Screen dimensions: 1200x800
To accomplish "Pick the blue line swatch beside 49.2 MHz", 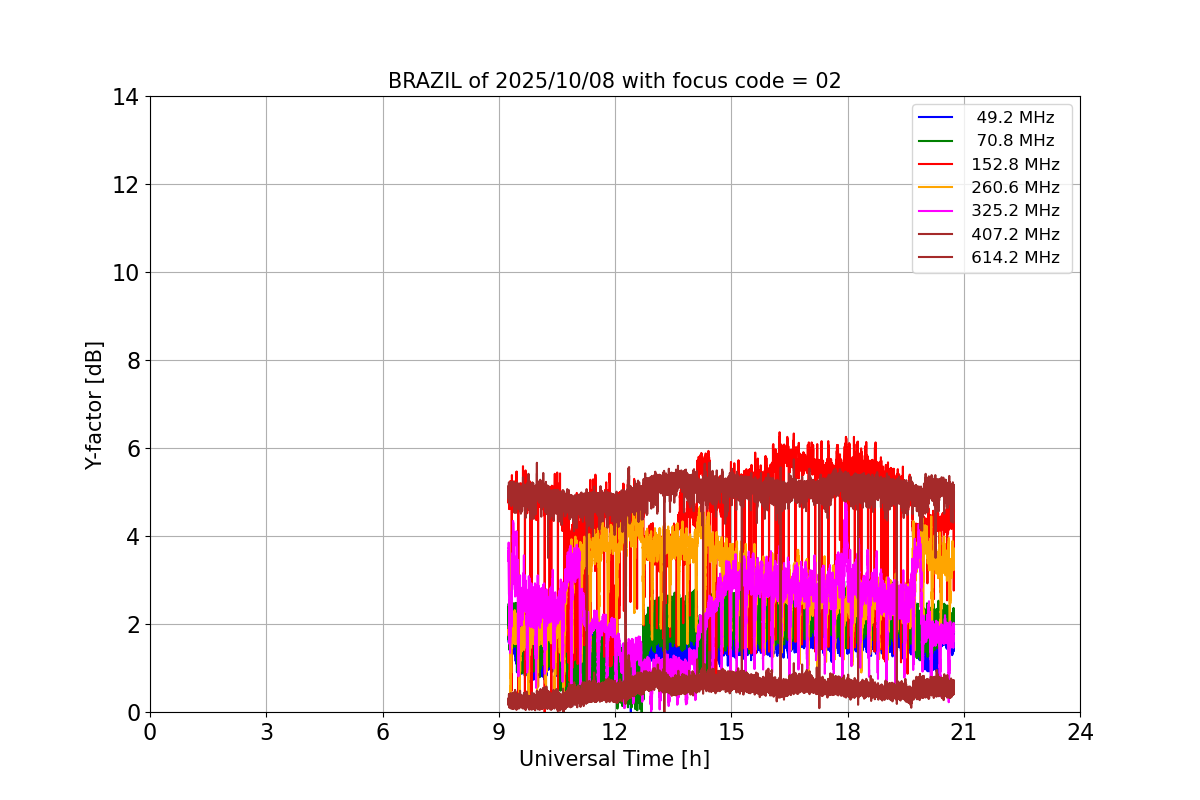I will pyautogui.click(x=936, y=118).
